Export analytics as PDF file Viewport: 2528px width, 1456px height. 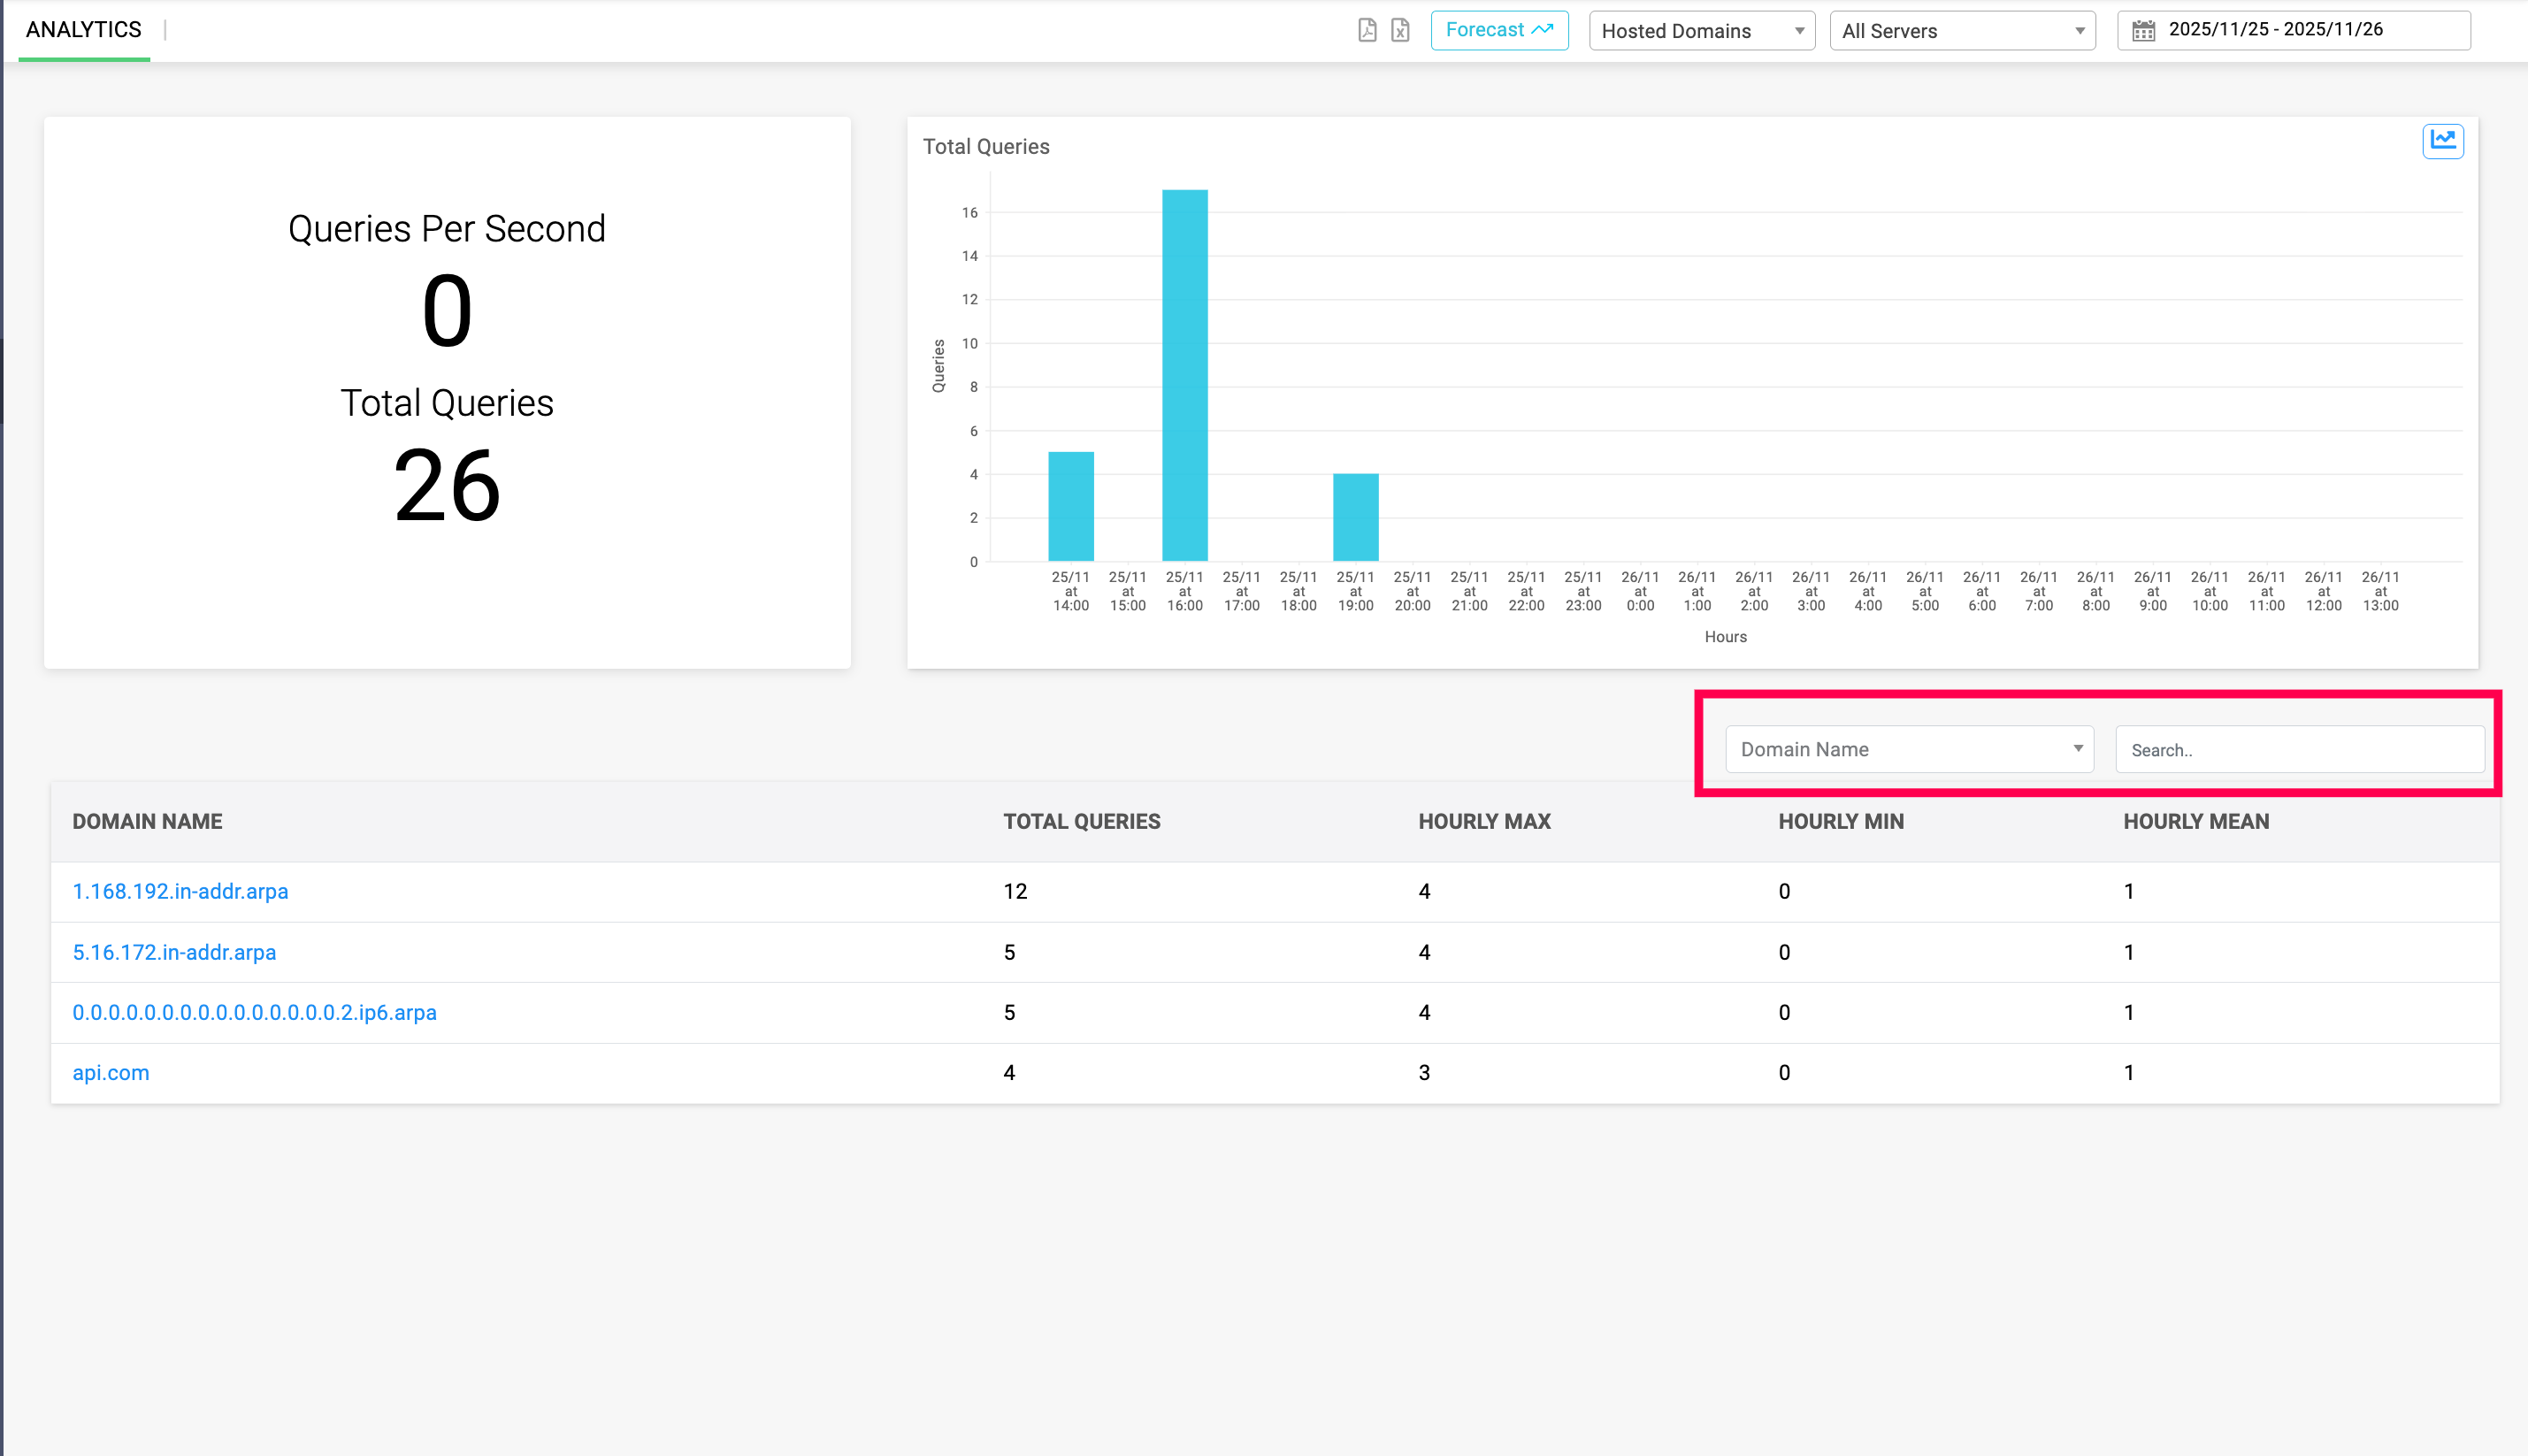click(x=1367, y=30)
